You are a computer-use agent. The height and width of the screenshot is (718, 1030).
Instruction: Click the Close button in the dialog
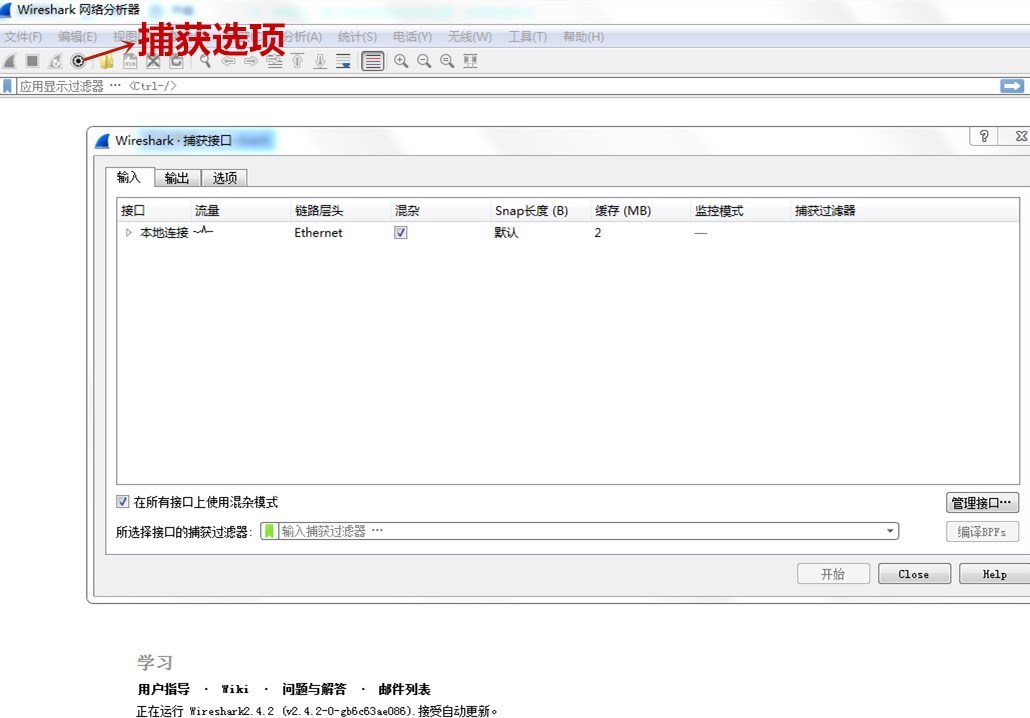914,574
